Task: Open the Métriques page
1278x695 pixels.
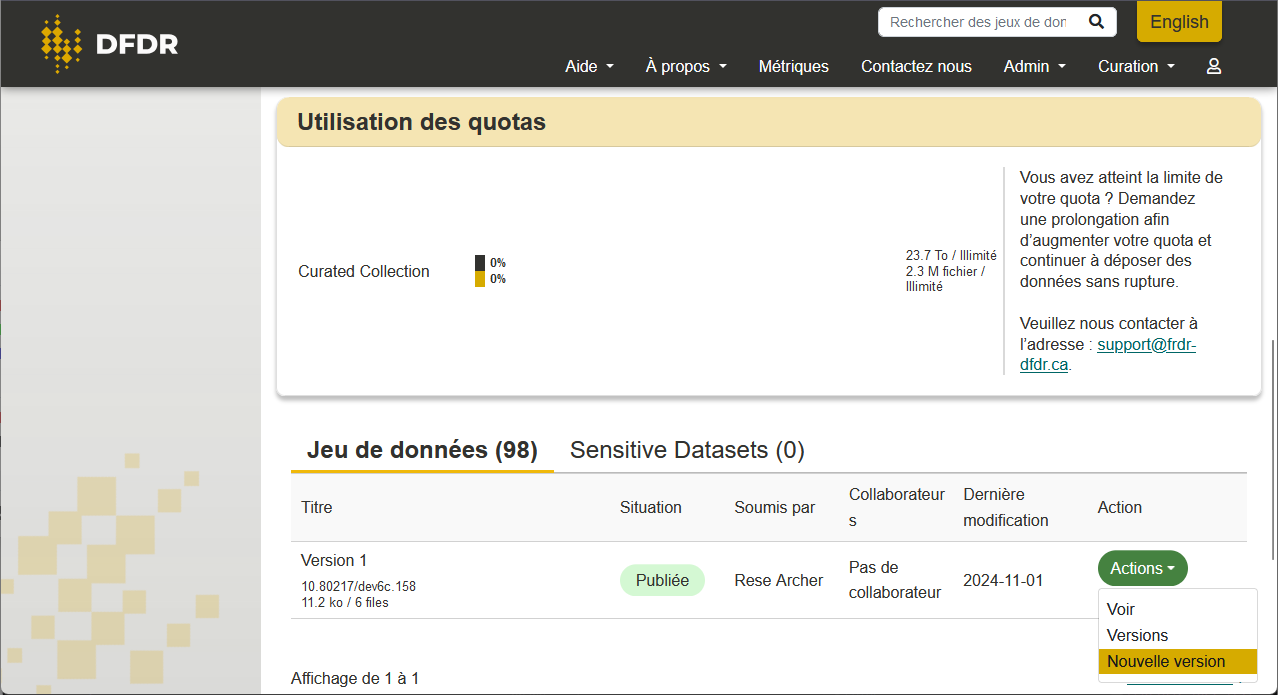Action: coord(794,66)
